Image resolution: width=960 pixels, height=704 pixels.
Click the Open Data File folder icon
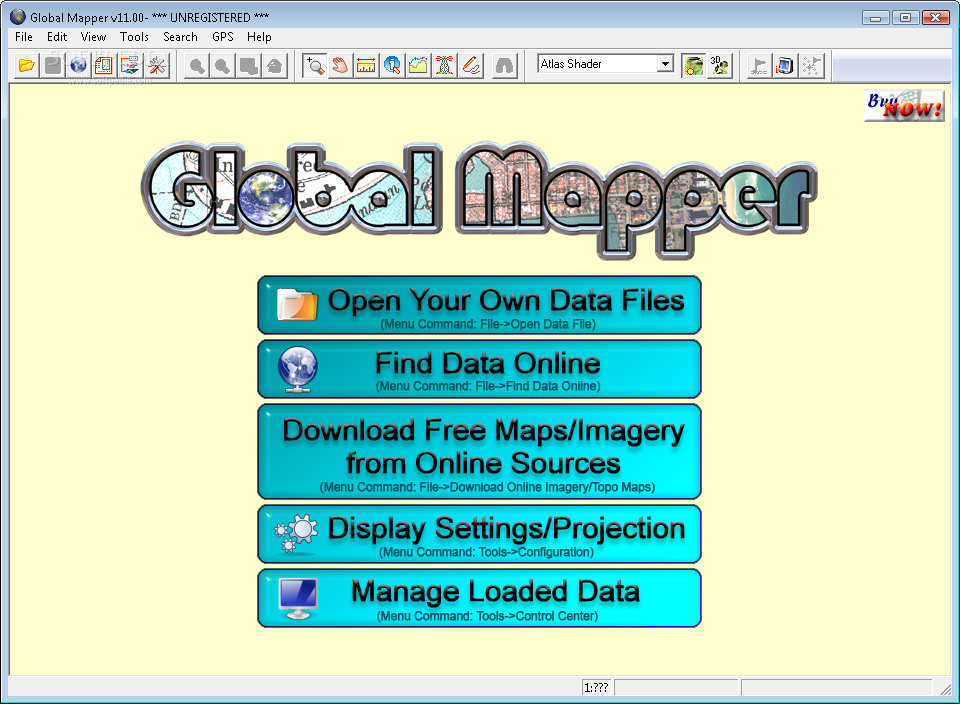27,66
